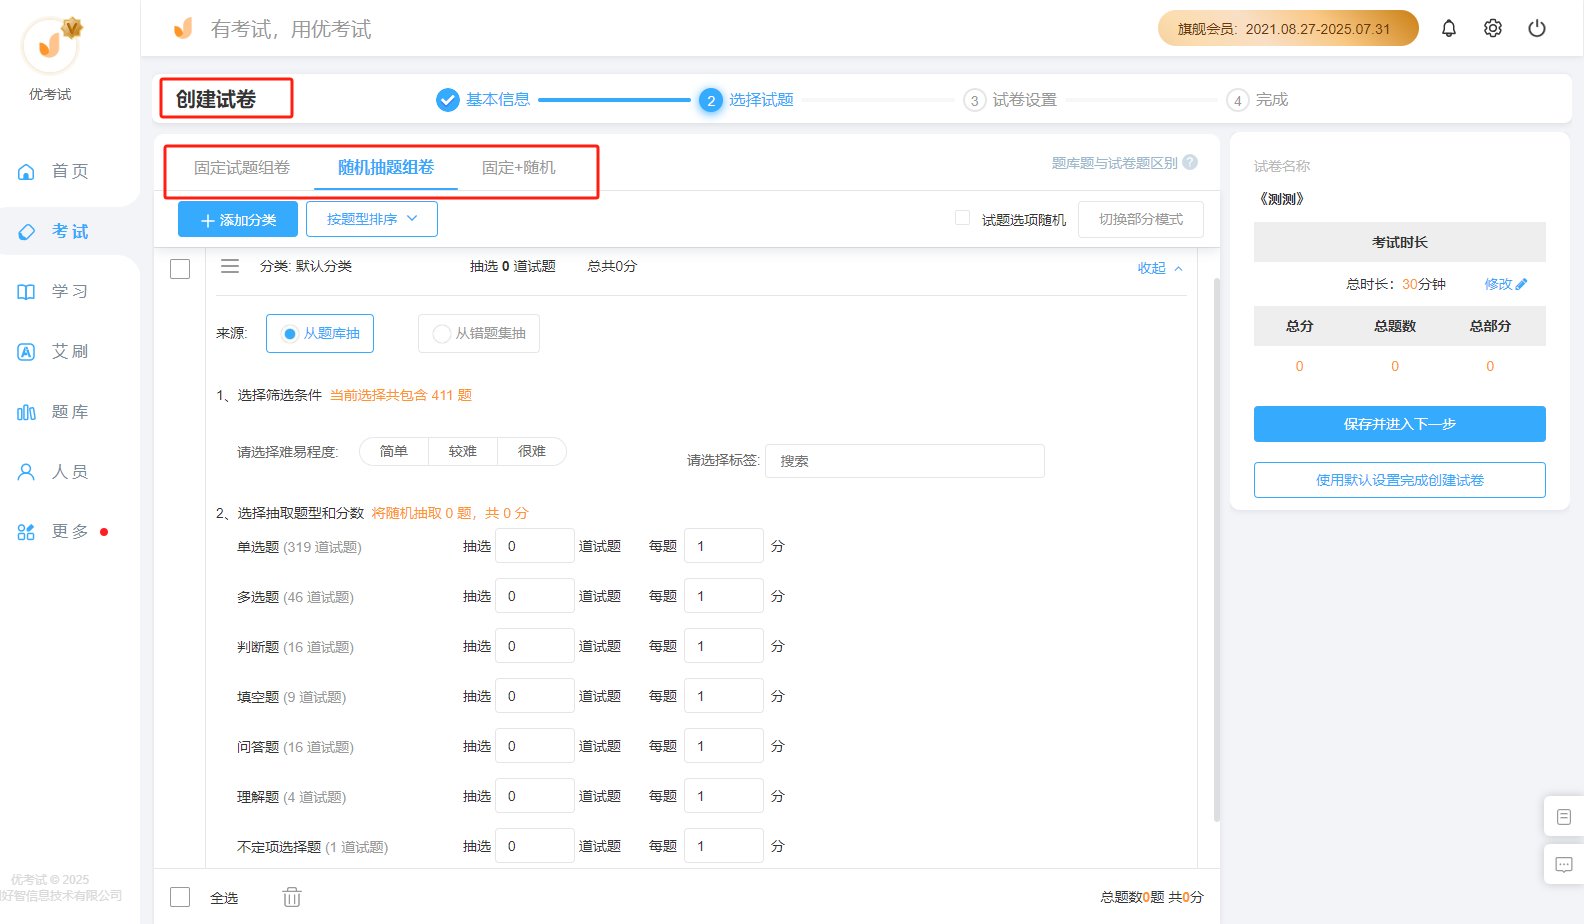Select 从题库抽 source option
This screenshot has width=1584, height=924.
pos(320,334)
